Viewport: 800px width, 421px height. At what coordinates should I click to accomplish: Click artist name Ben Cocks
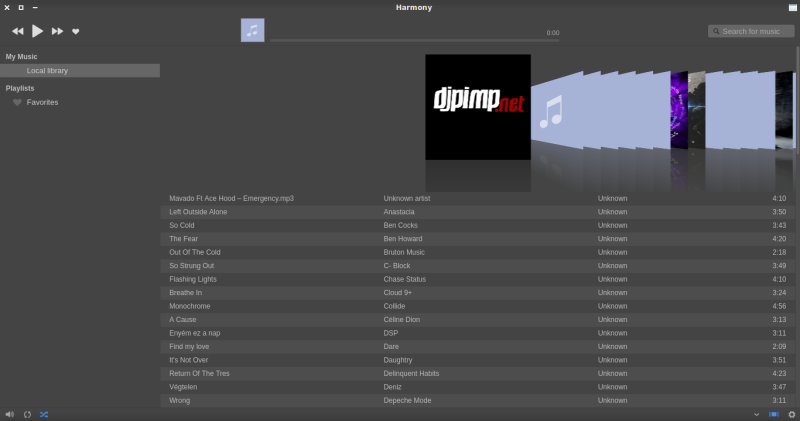click(401, 225)
